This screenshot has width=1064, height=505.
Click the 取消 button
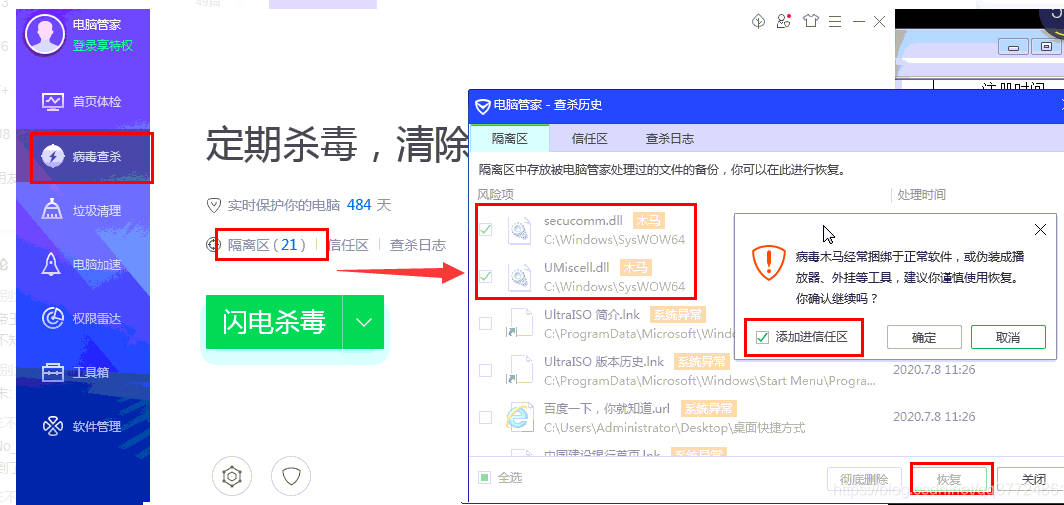click(1008, 337)
